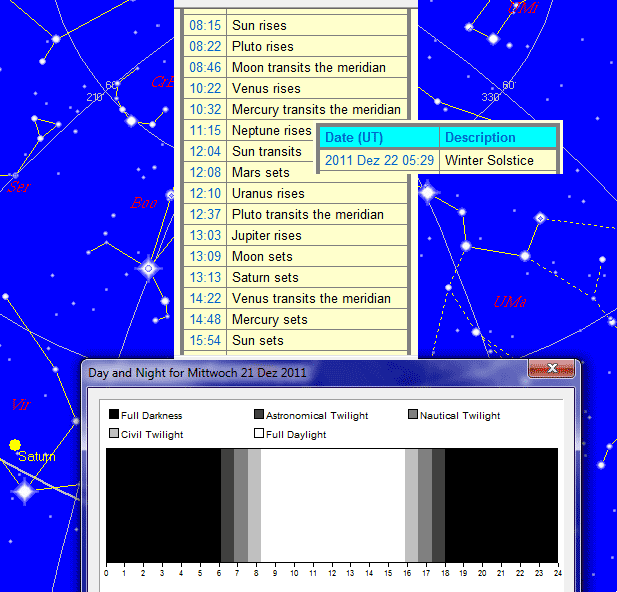Click the Full Darkness legend swatch
Viewport: 617px width, 592px height.
coord(114,415)
